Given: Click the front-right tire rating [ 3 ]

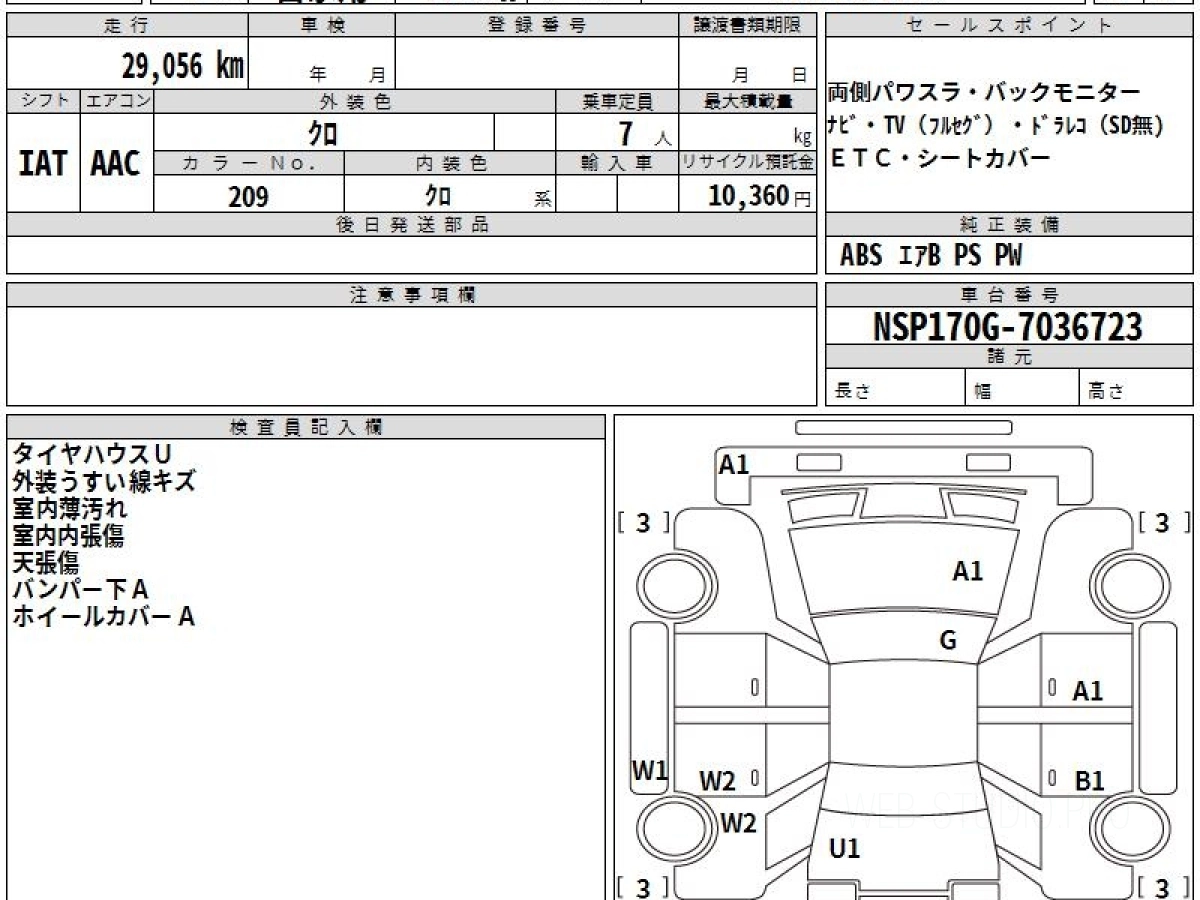Looking at the screenshot, I should [x=1164, y=522].
